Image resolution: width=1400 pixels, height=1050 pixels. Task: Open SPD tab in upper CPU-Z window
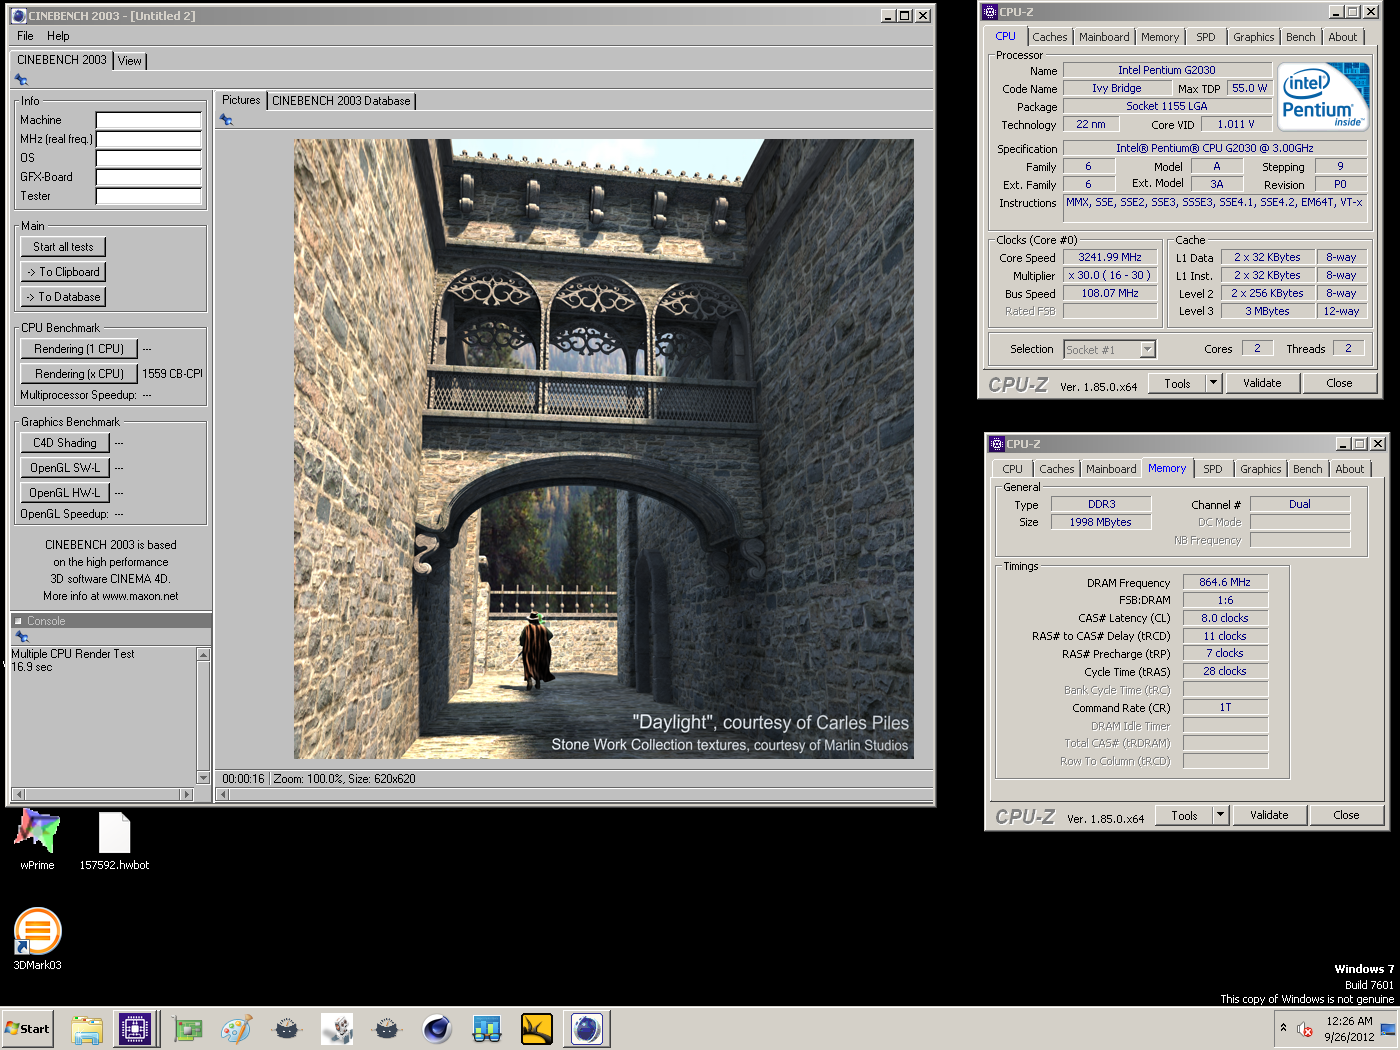pos(1206,37)
